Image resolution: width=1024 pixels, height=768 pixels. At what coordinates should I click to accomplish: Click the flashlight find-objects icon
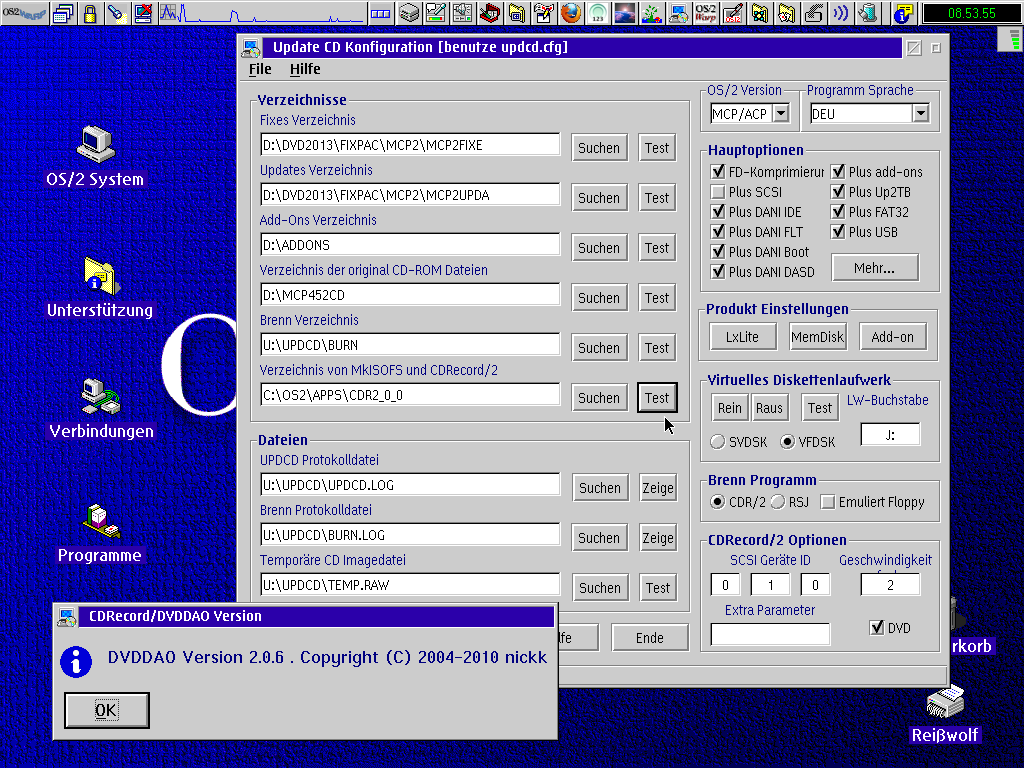[x=117, y=13]
